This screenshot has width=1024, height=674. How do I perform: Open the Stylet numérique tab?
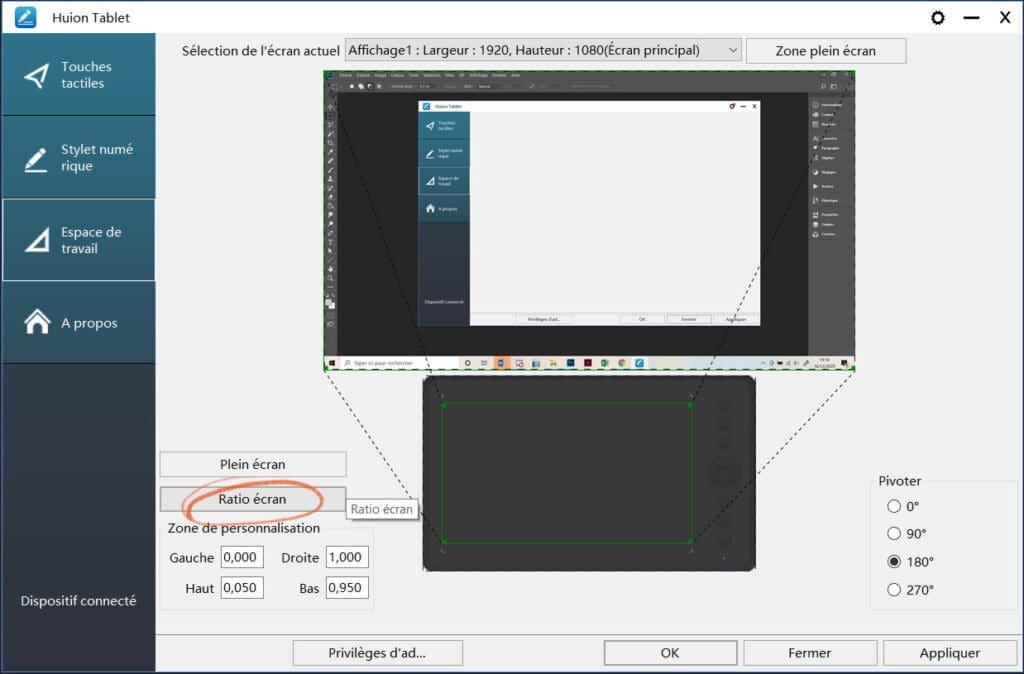78,157
